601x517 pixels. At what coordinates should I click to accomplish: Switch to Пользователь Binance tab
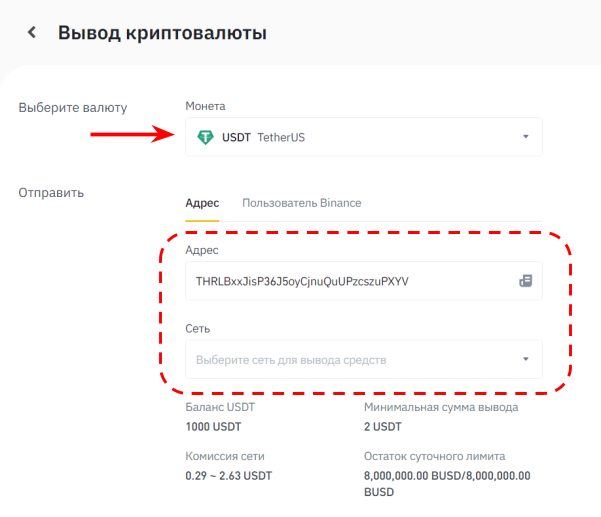pyautogui.click(x=302, y=203)
